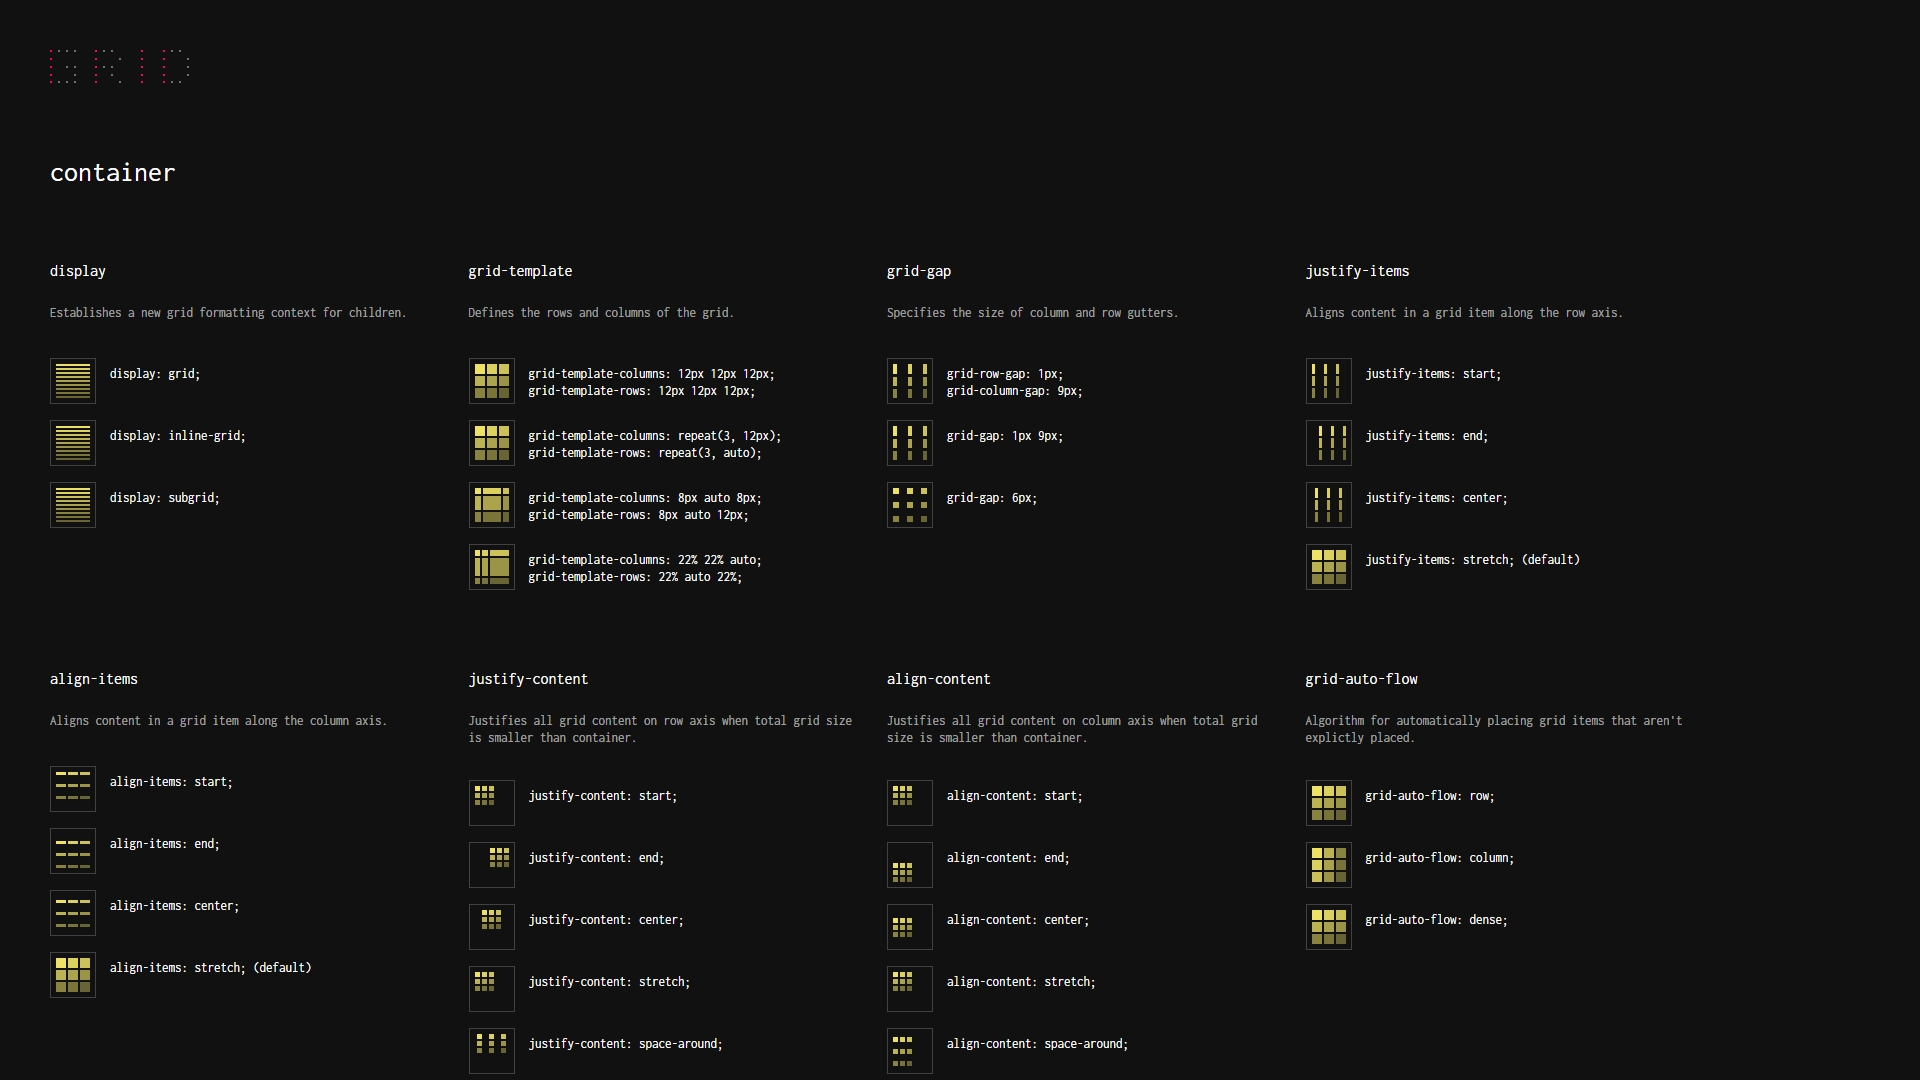Click the align-content: stretch icon
The width and height of the screenshot is (1920, 1080).
(910, 989)
